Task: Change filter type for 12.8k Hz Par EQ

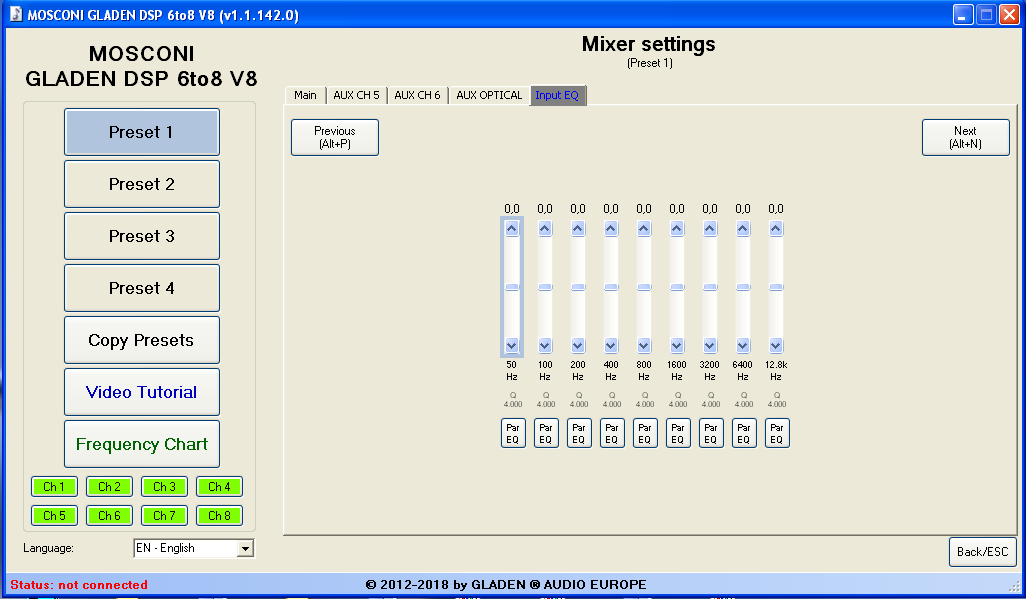Action: [x=777, y=433]
